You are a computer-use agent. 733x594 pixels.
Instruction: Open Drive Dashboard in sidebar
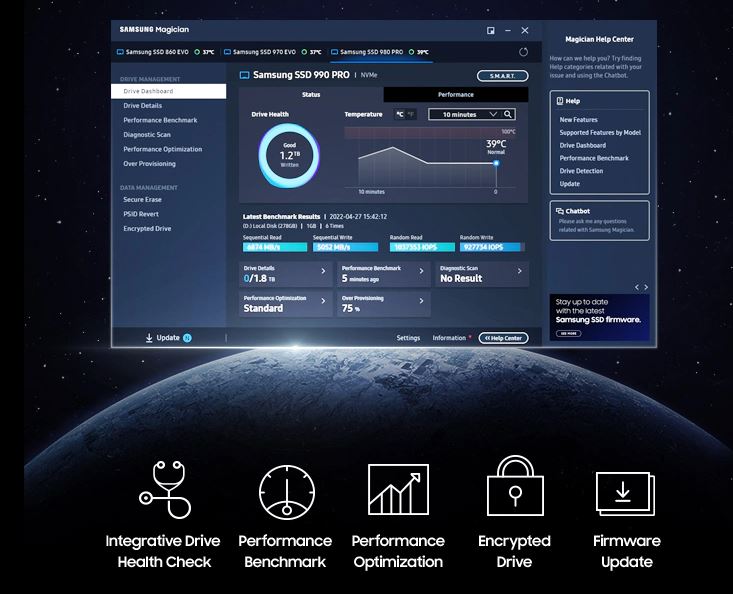pyautogui.click(x=168, y=91)
